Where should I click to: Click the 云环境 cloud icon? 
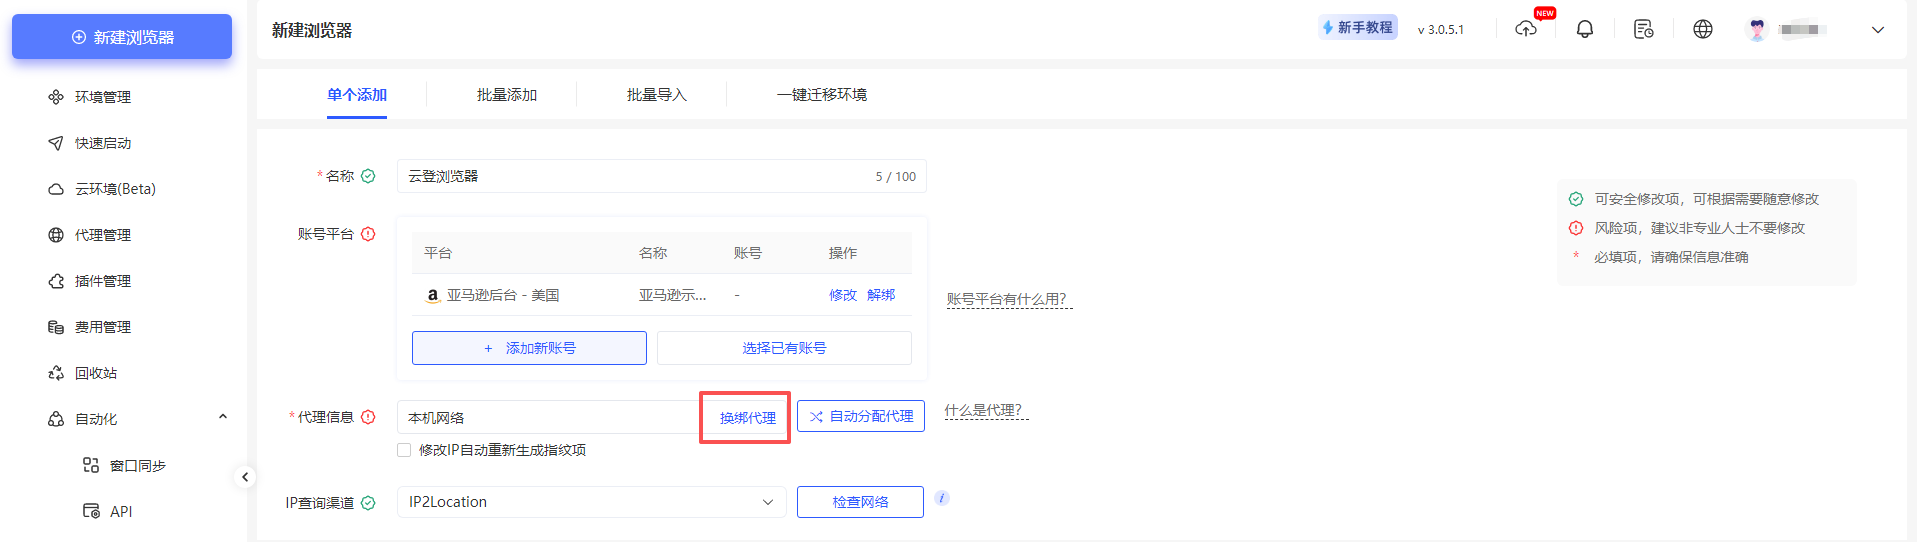tap(56, 189)
